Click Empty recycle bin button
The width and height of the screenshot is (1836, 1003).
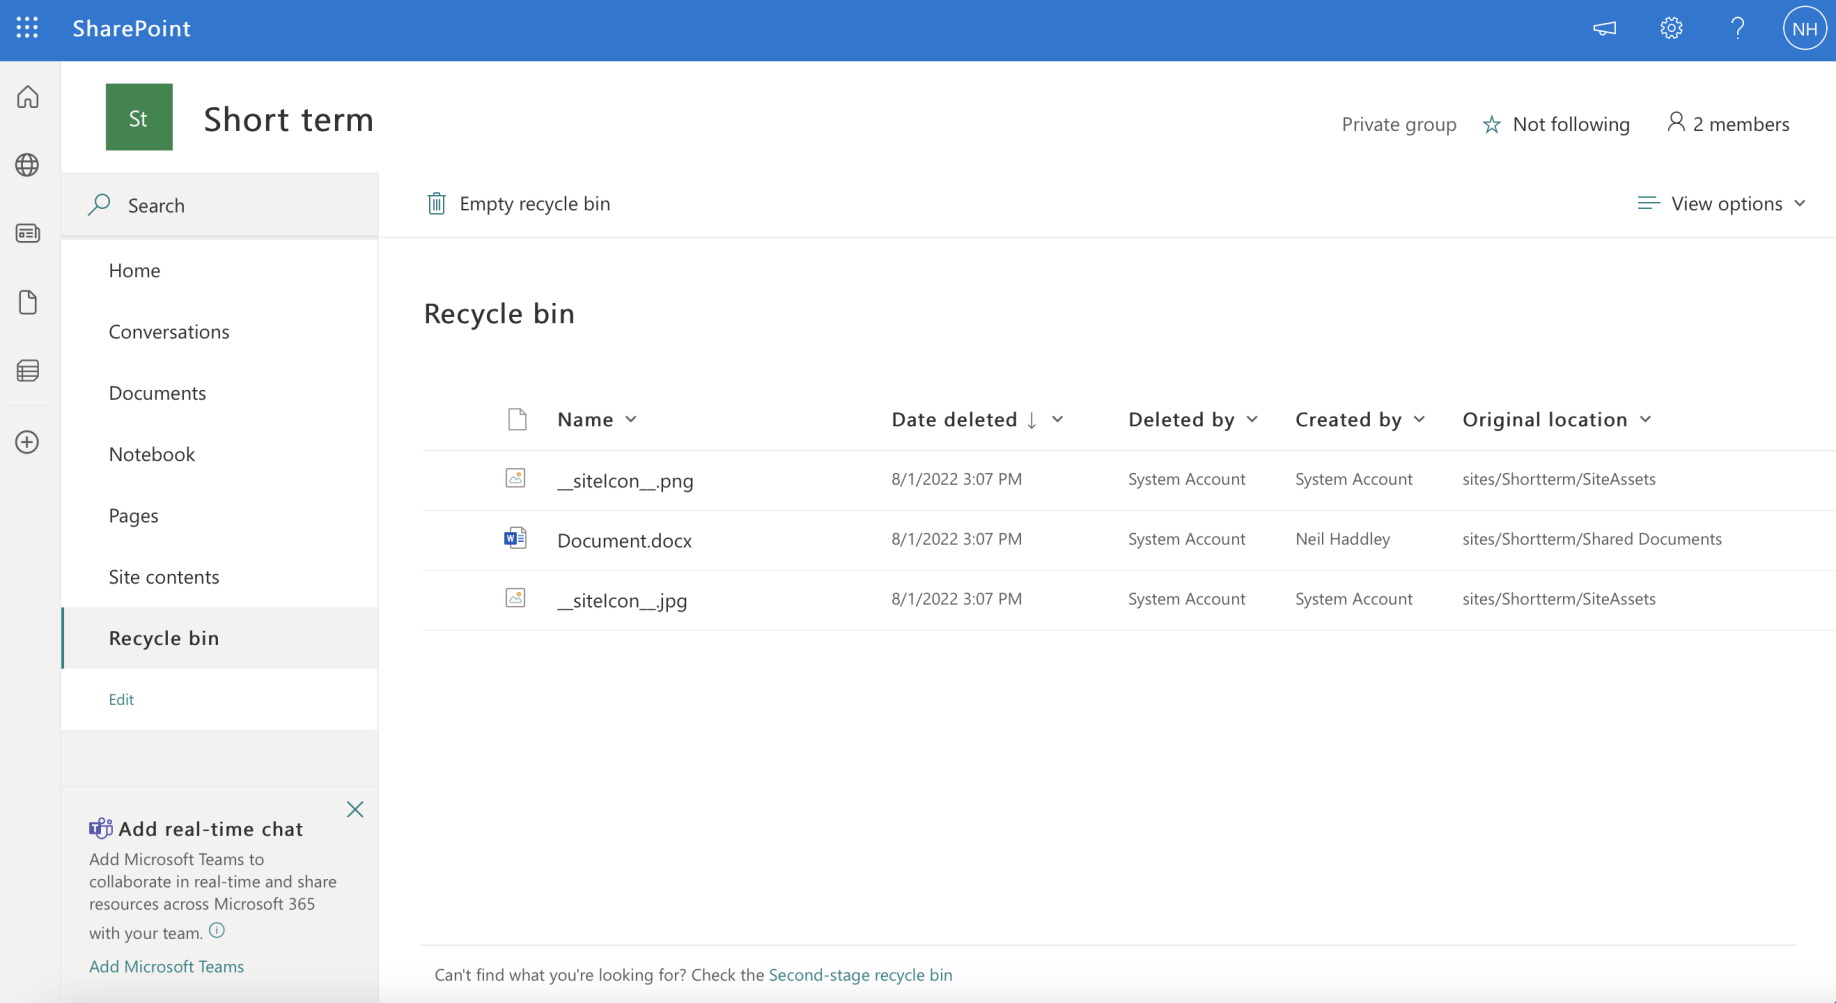519,203
